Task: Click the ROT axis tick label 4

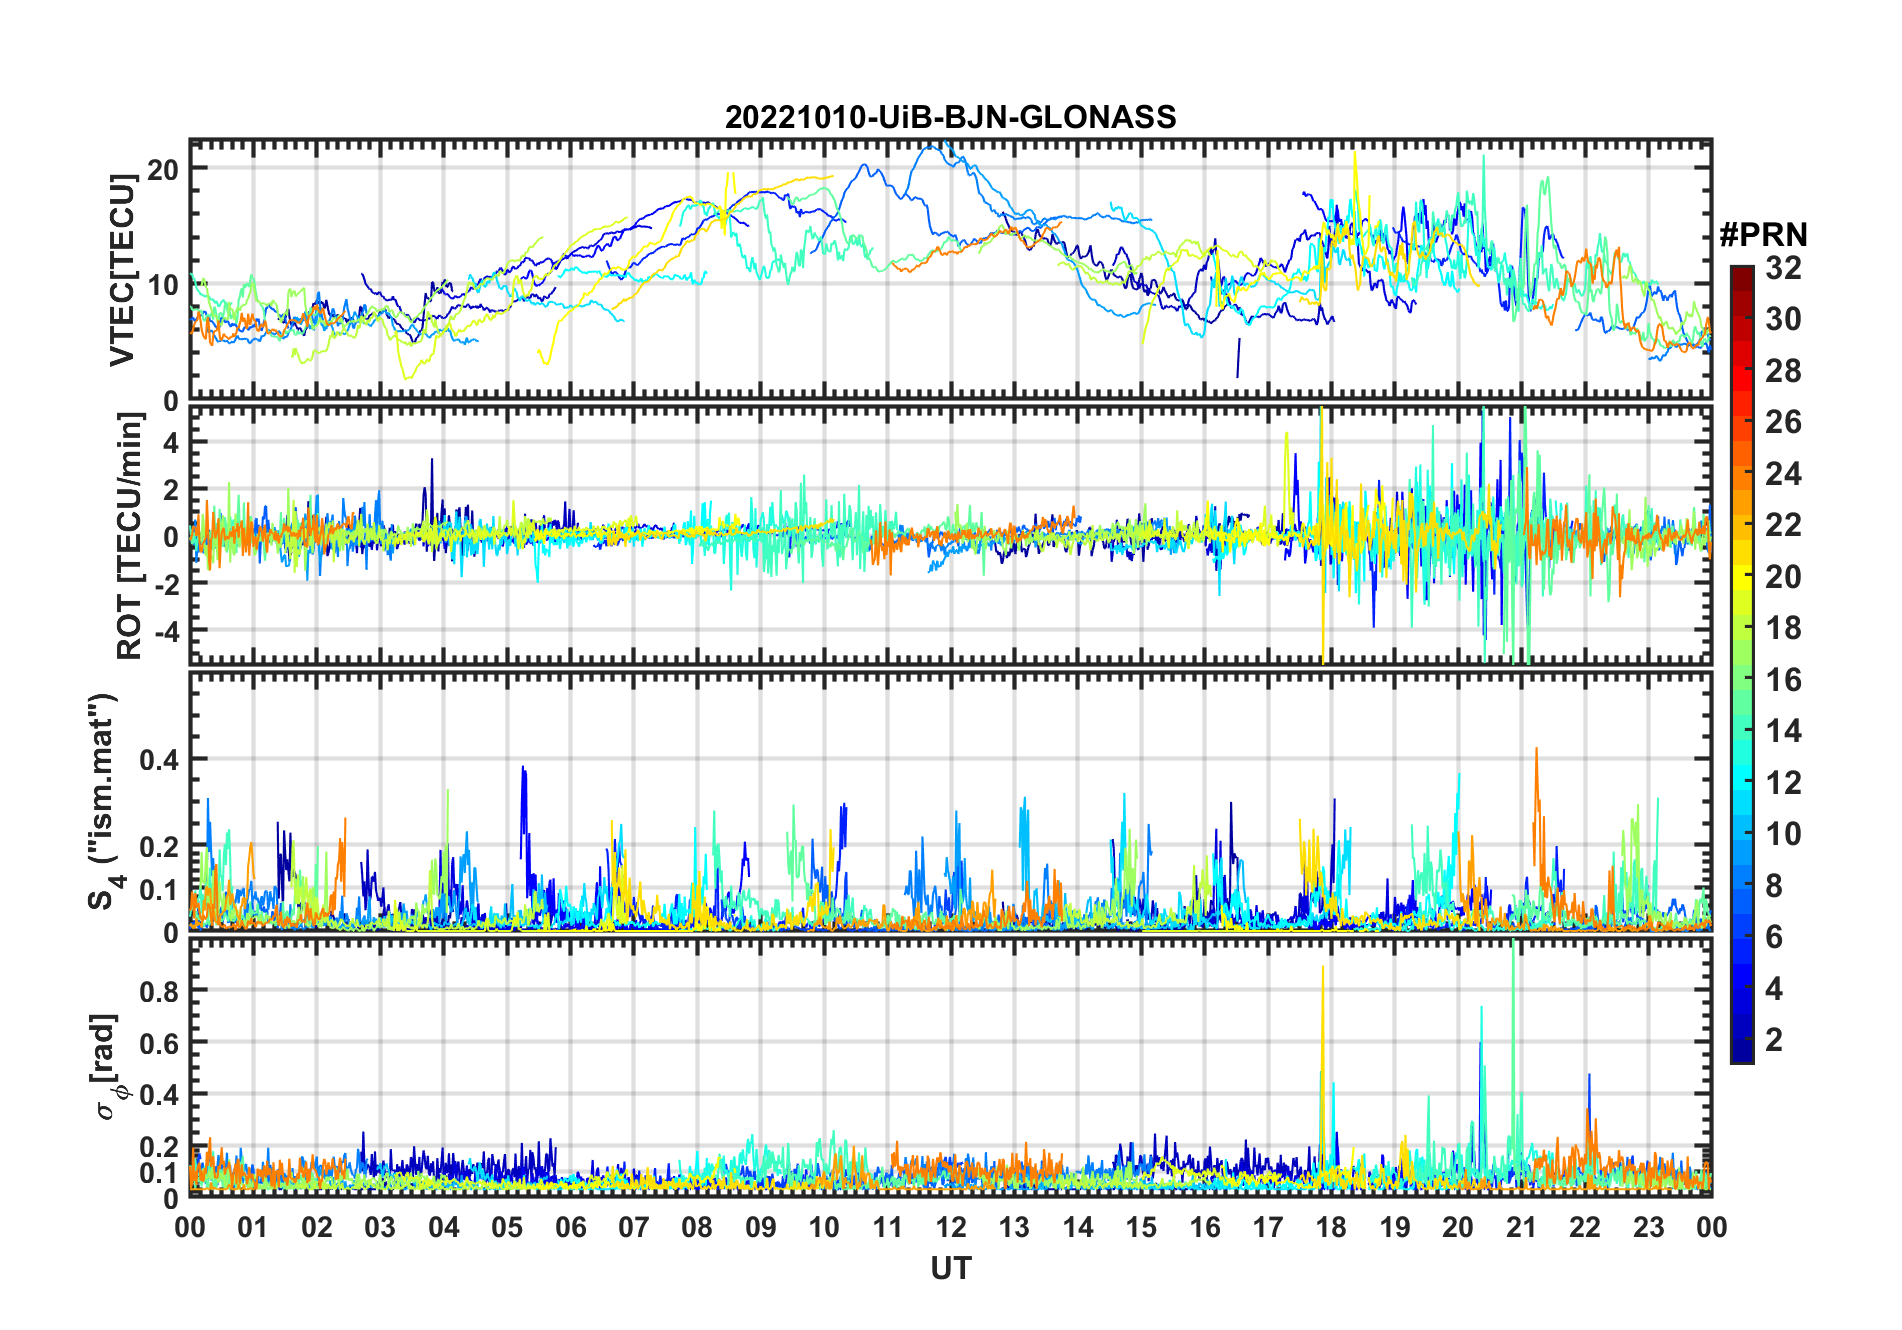Action: click(x=171, y=442)
